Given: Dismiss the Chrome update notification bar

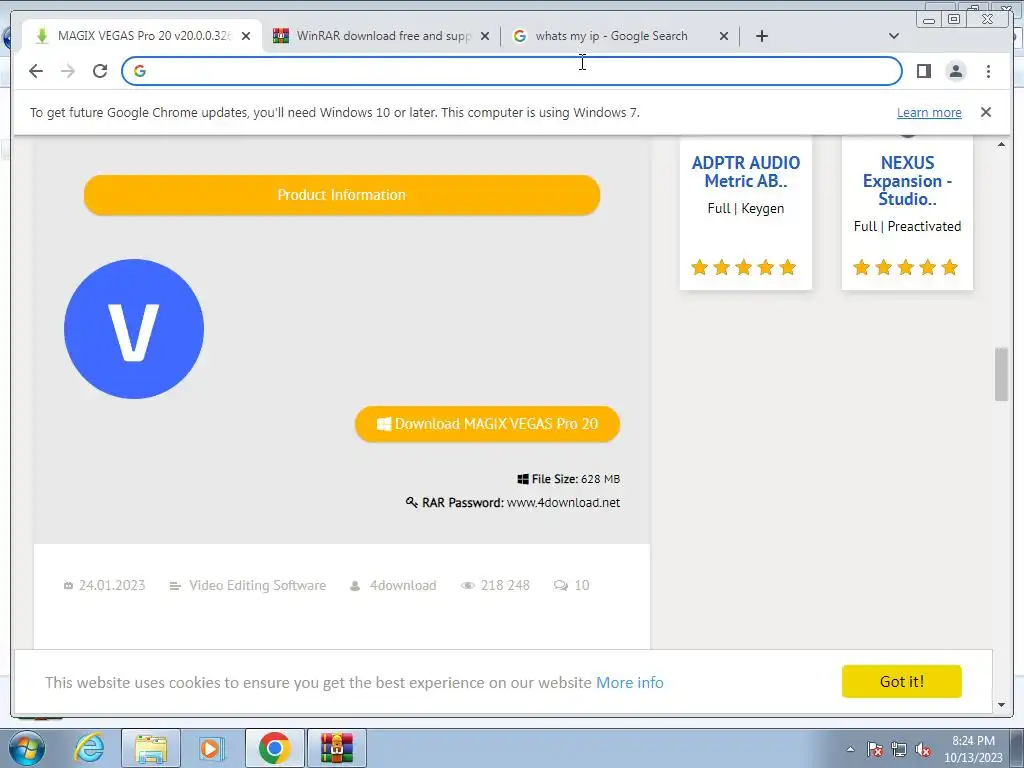Looking at the screenshot, I should [x=985, y=112].
